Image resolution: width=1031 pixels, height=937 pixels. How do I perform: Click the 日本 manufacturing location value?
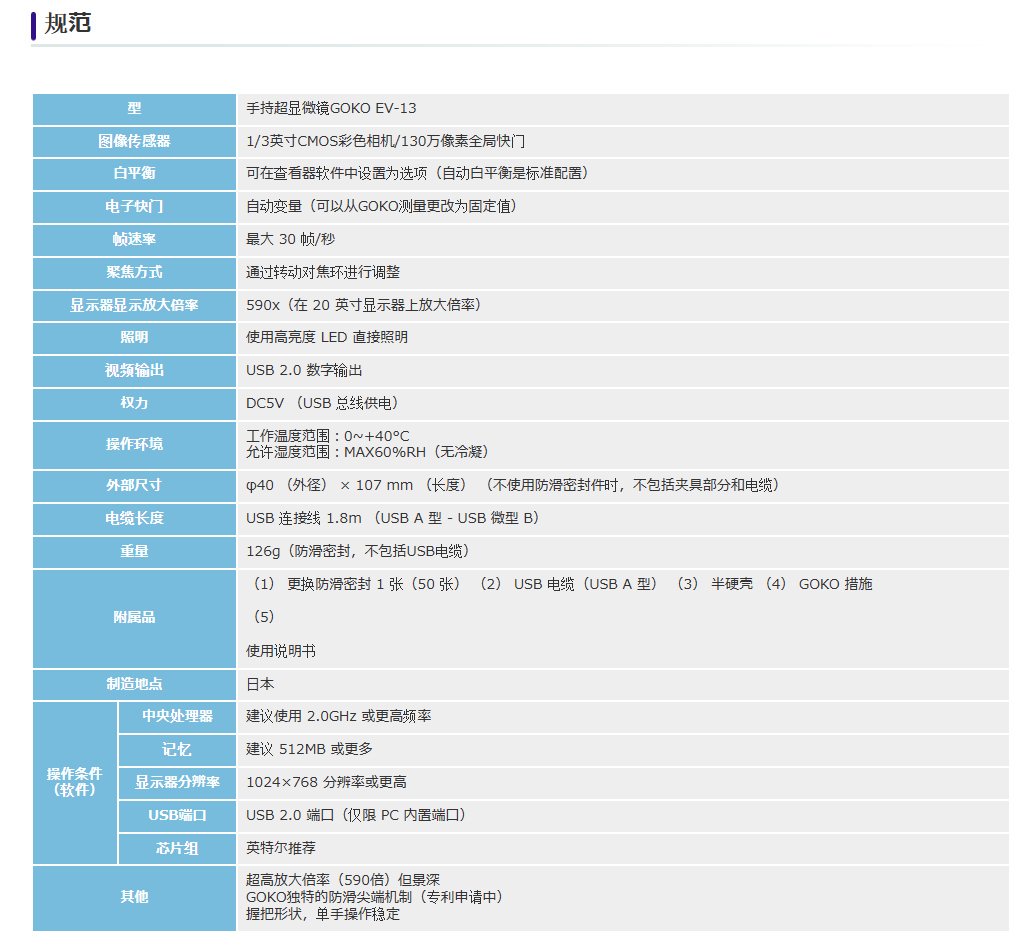point(260,685)
